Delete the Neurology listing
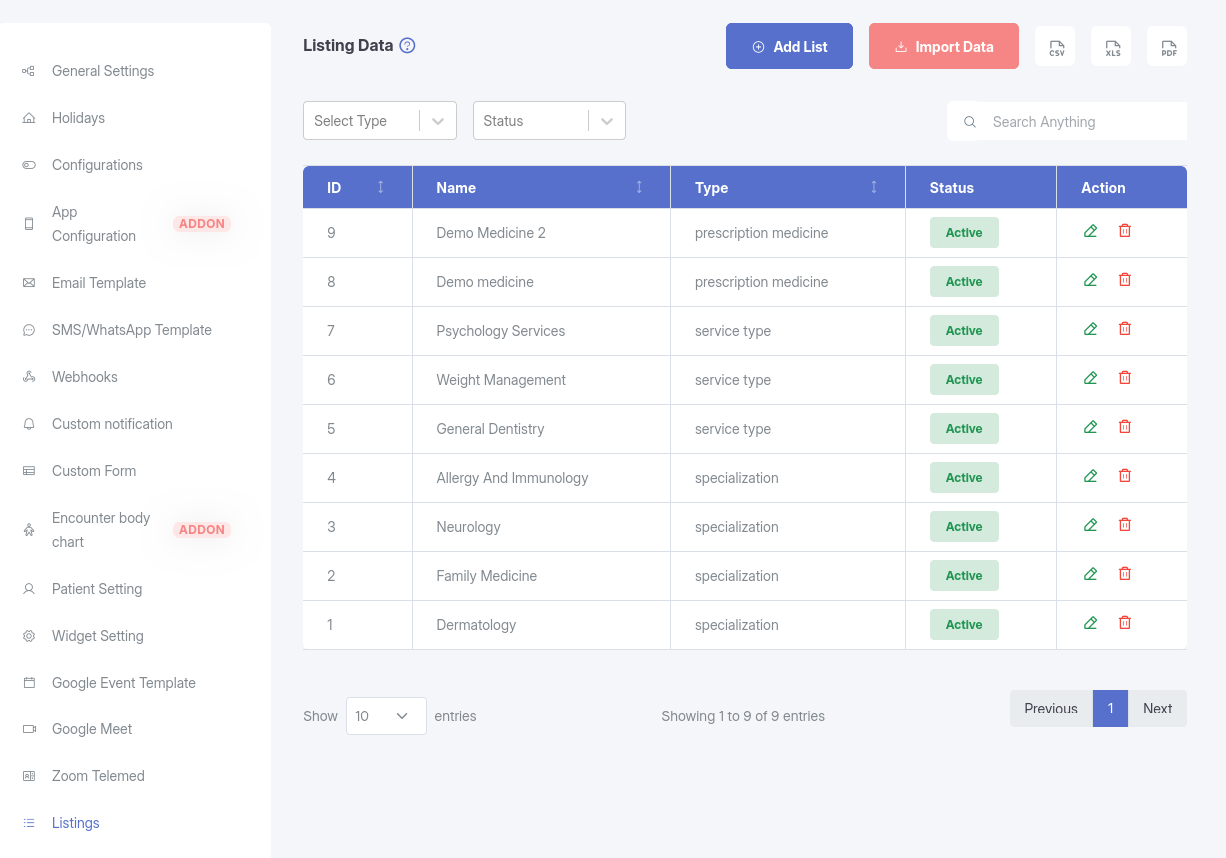 pos(1125,525)
